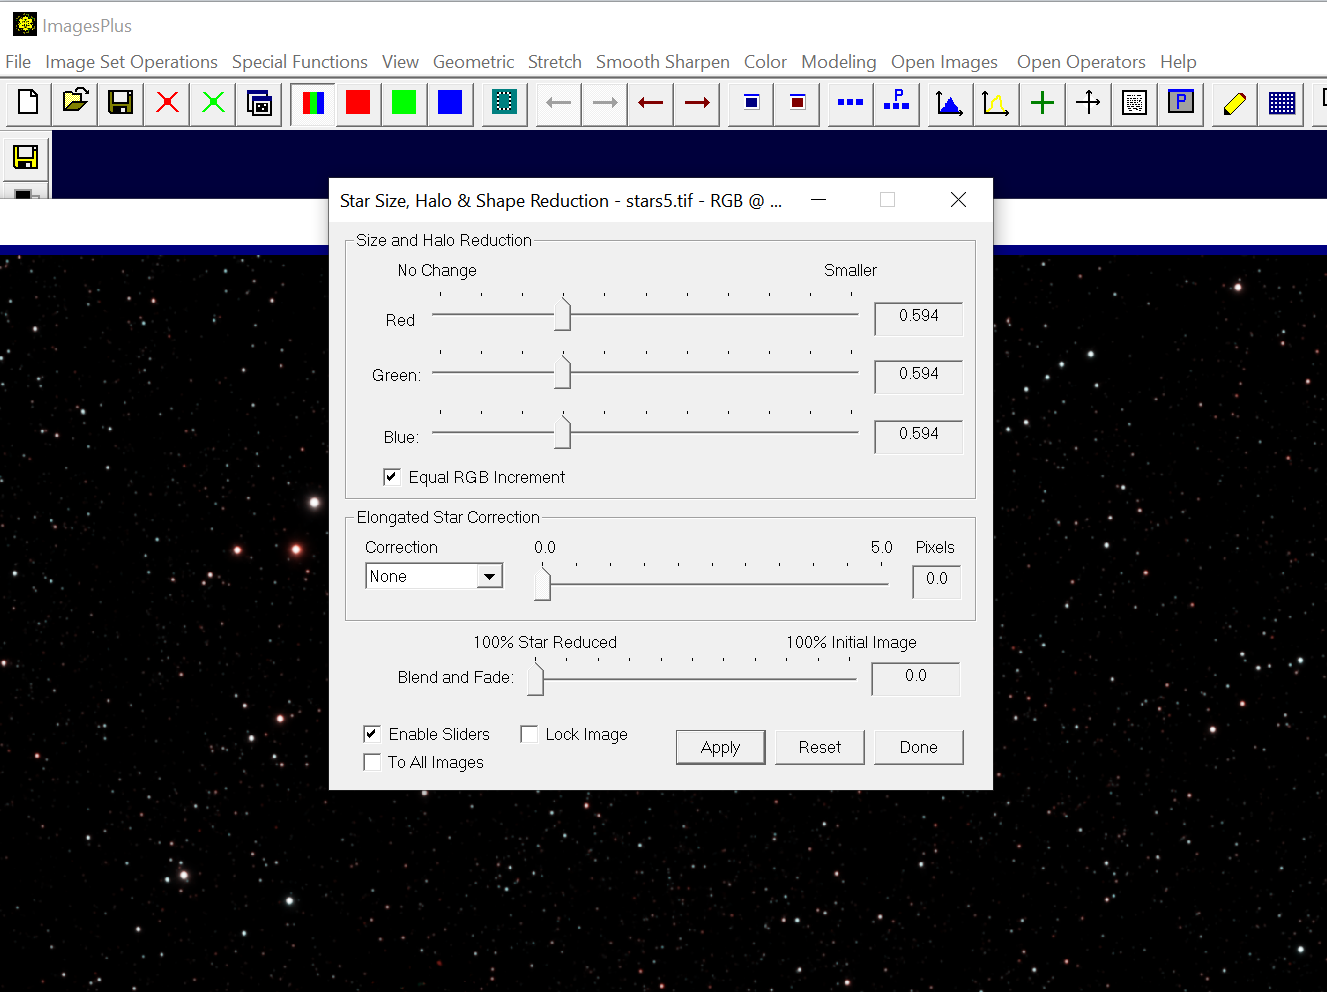Close the Star Size, Halo & Shape Reduction dialog
Image resolution: width=1327 pixels, height=992 pixels.
click(x=958, y=200)
